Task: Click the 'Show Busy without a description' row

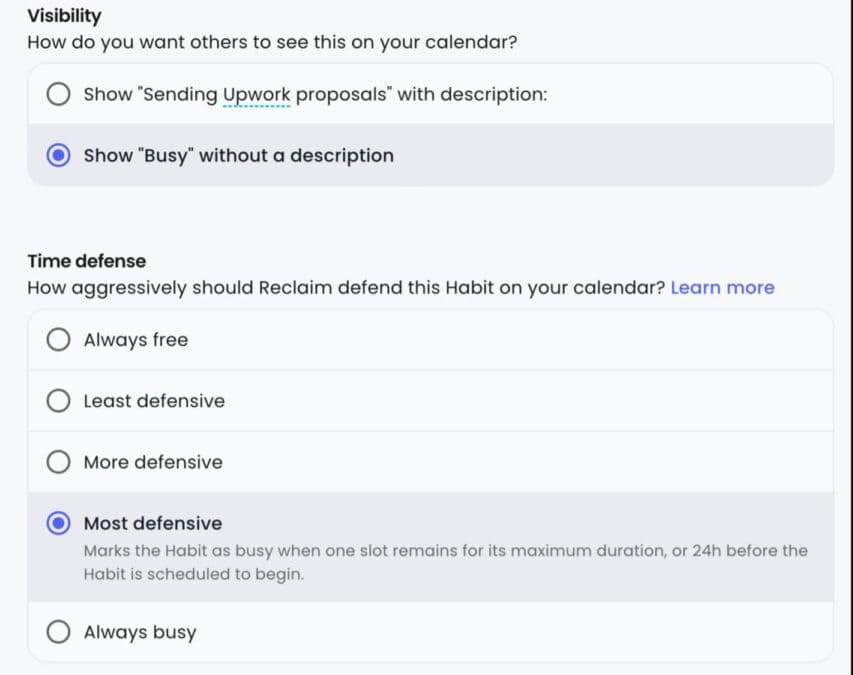Action: 236,156
